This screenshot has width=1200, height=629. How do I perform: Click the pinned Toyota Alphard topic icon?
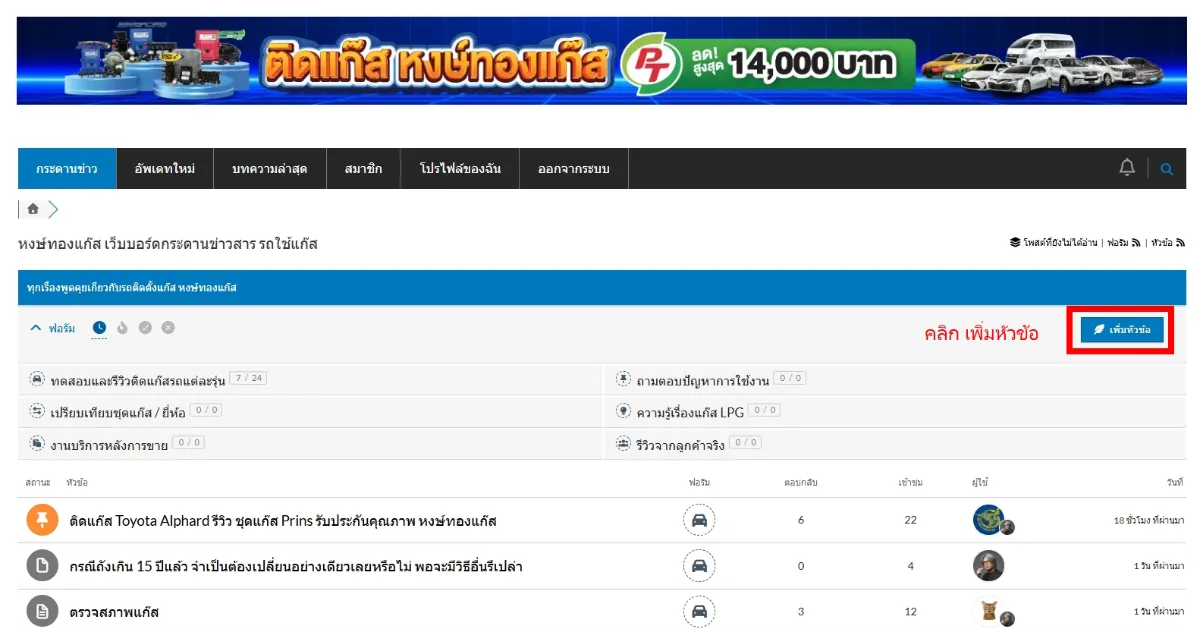tap(42, 520)
